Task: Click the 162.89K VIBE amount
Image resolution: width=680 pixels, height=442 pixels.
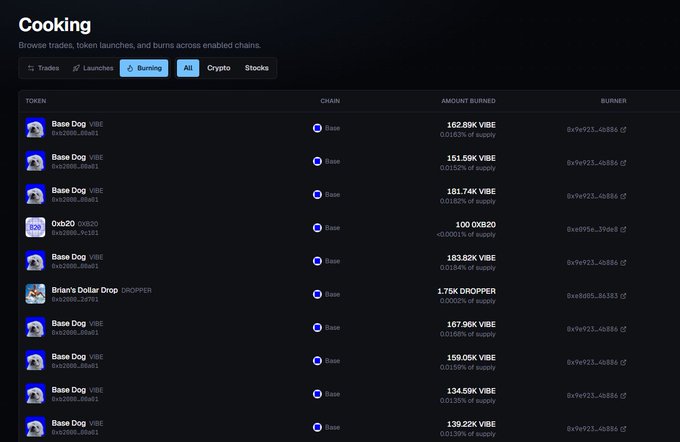Action: click(x=471, y=125)
